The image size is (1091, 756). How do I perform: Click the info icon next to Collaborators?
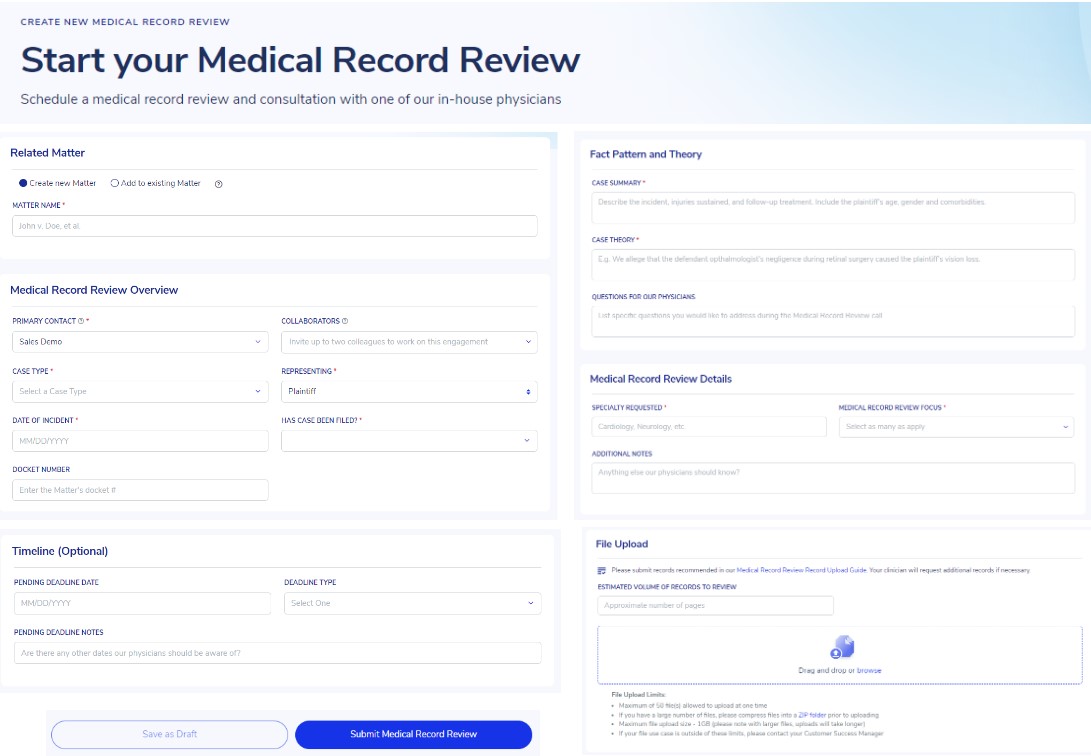pos(345,321)
